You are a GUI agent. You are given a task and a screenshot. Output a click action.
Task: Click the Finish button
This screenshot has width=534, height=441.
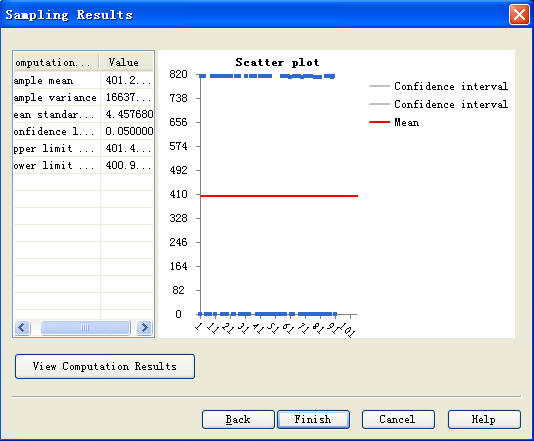pos(313,419)
